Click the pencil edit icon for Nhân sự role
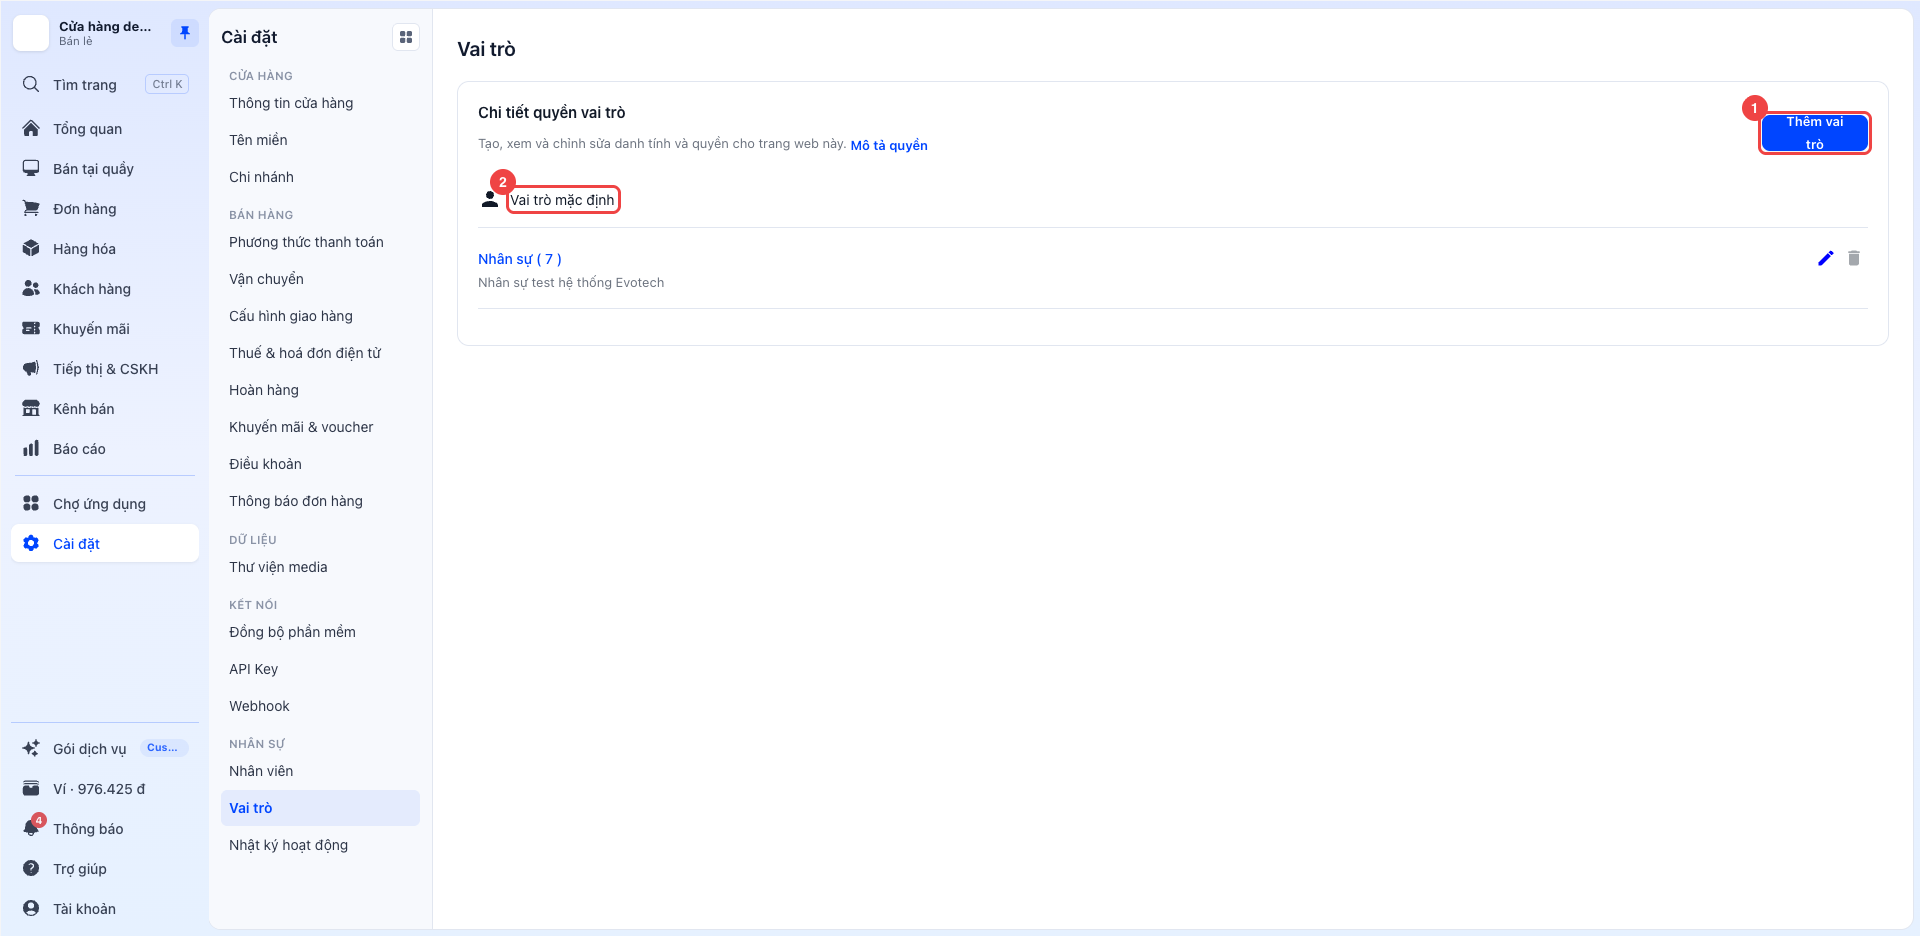The image size is (1920, 936). tap(1825, 258)
